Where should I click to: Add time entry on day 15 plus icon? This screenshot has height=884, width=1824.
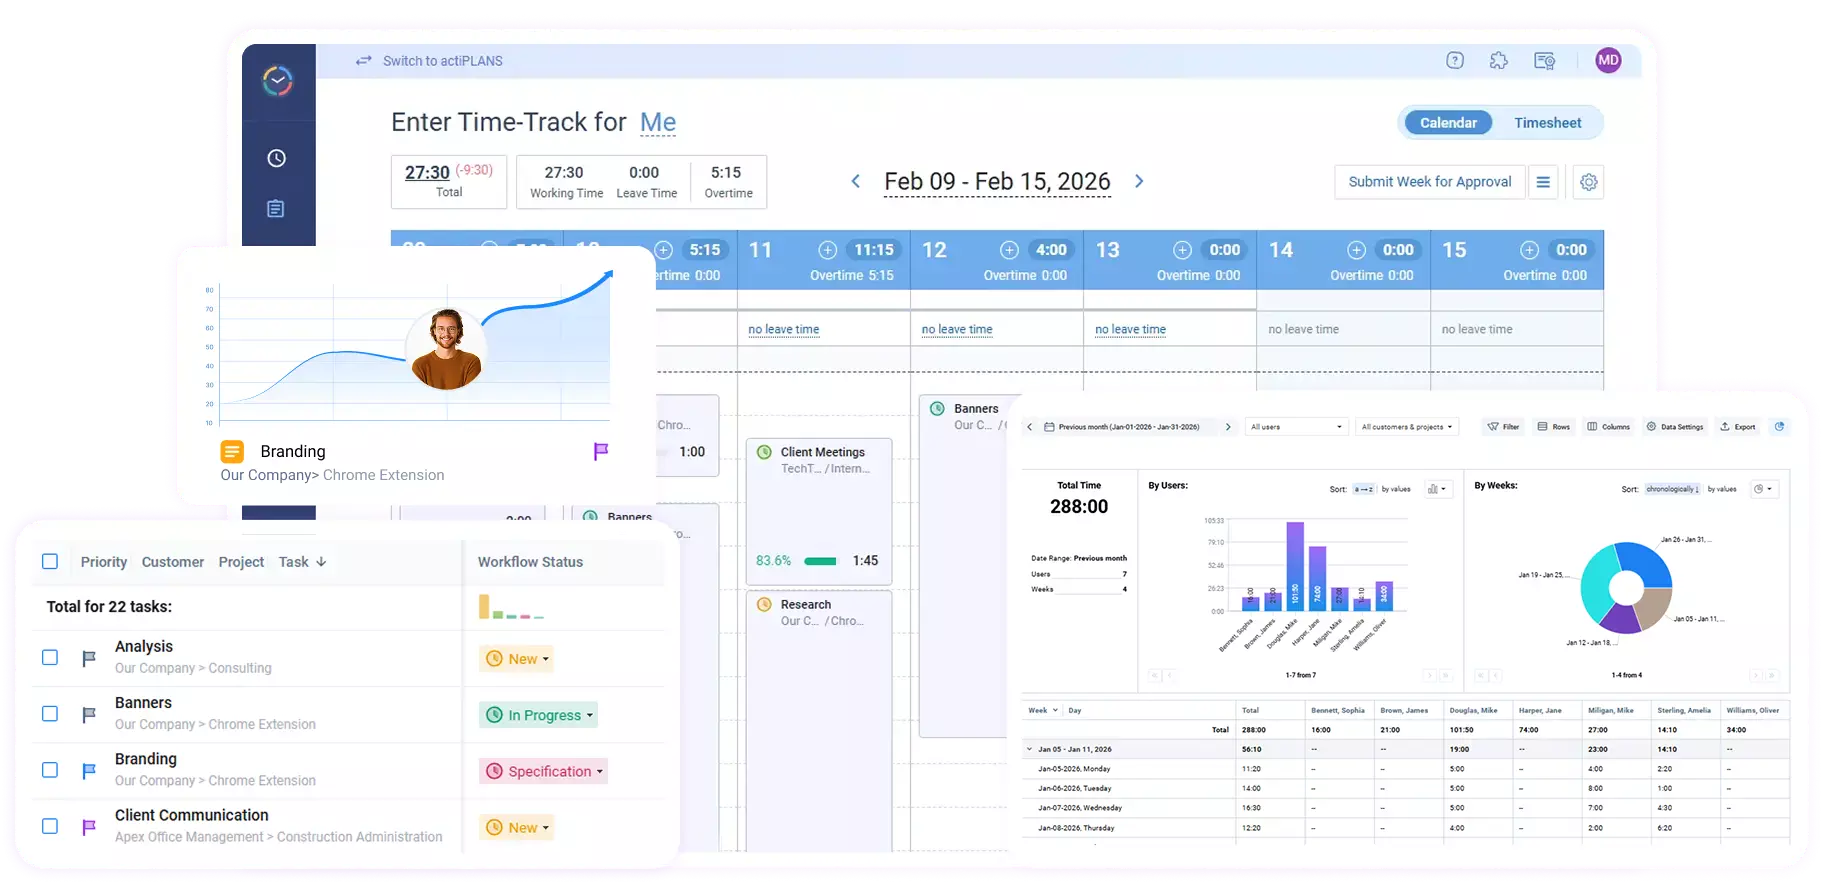tap(1529, 250)
